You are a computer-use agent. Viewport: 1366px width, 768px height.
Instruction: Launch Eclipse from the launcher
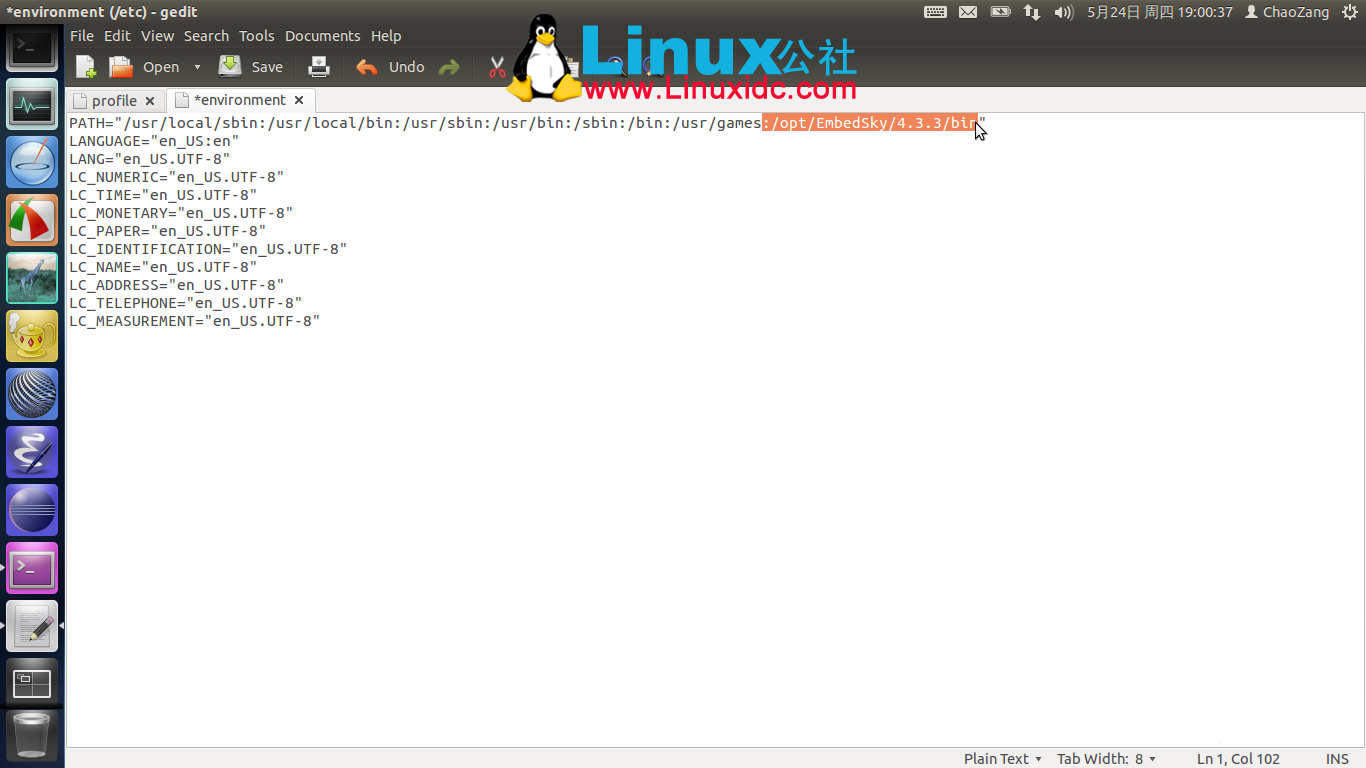(x=32, y=510)
